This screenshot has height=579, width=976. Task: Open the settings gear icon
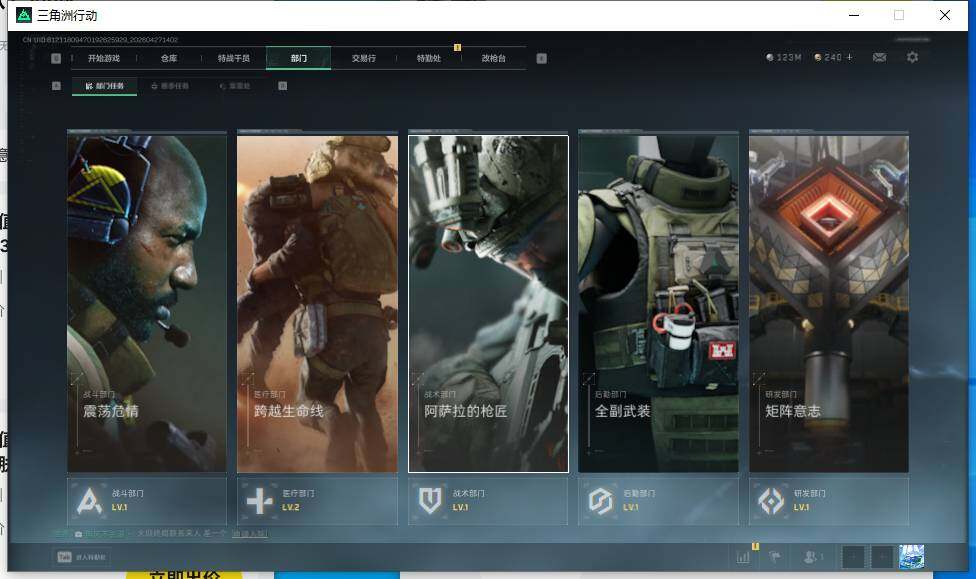pyautogui.click(x=913, y=57)
